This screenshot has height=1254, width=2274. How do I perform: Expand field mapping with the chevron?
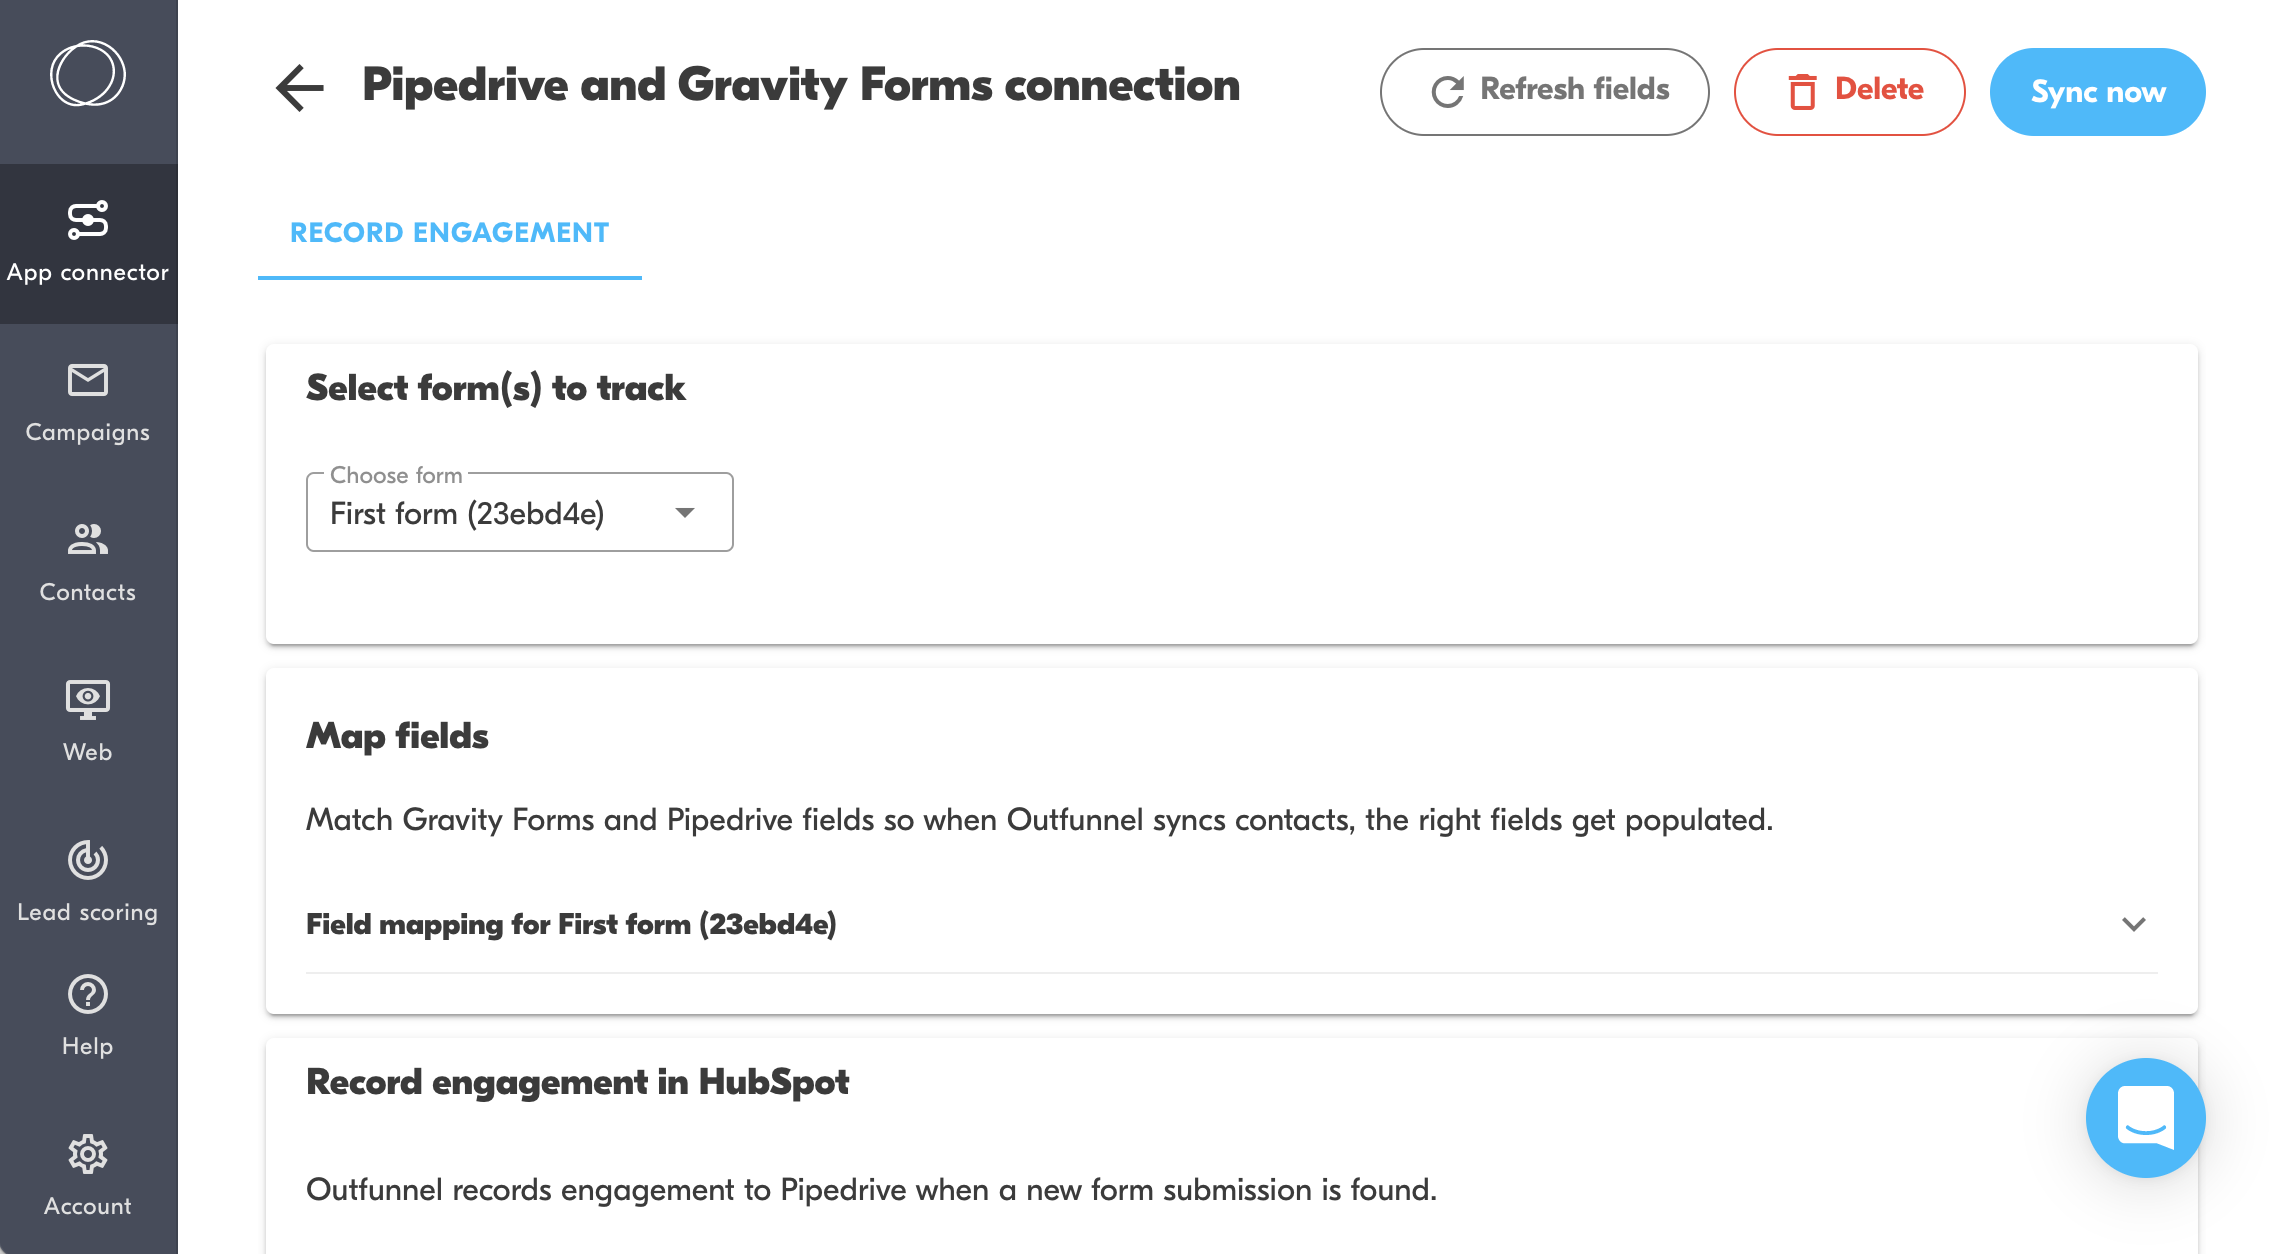point(2134,924)
